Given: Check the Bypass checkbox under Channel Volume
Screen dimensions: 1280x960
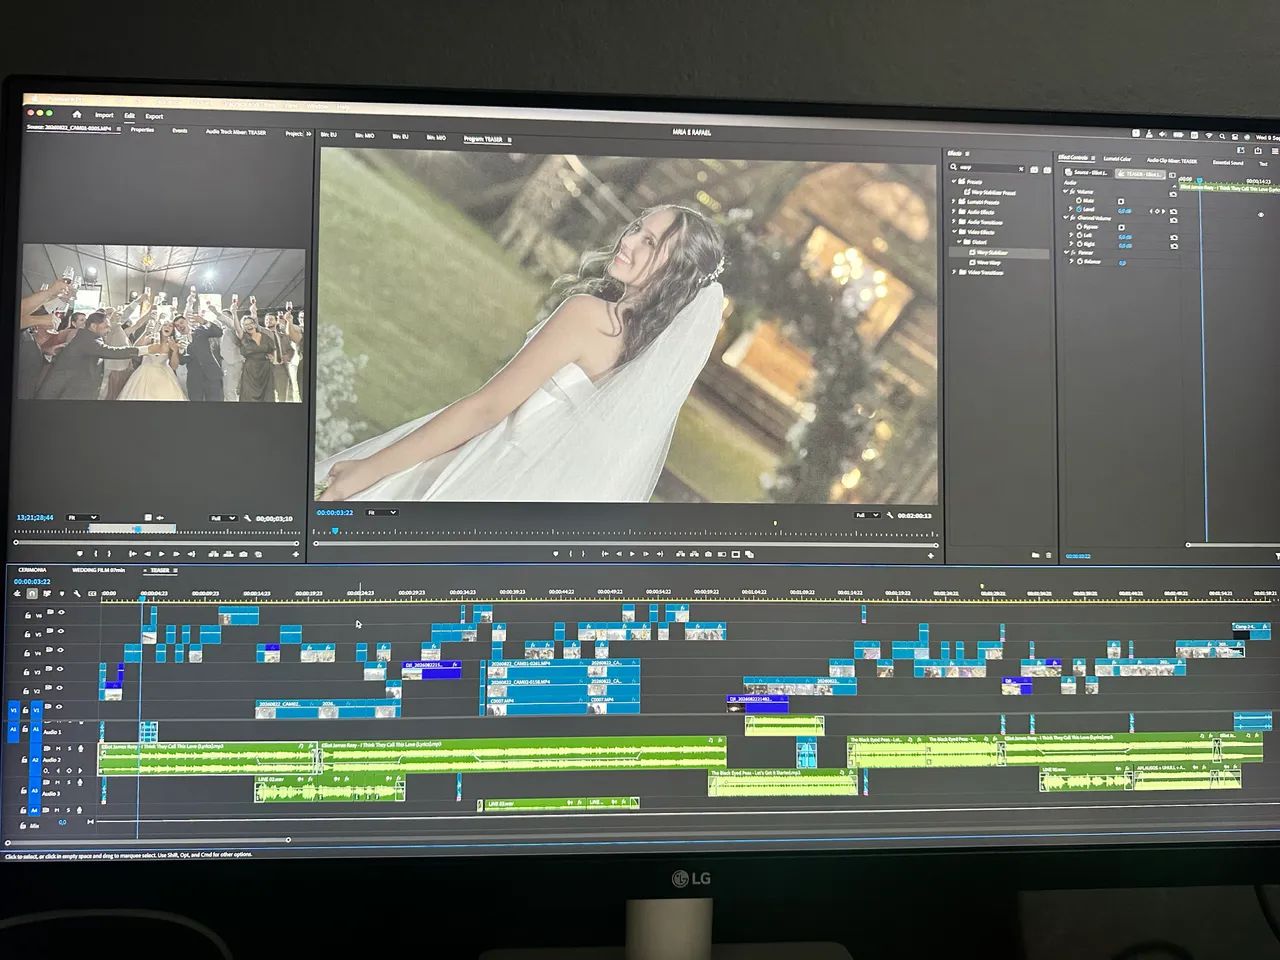Looking at the screenshot, I should tap(1121, 227).
